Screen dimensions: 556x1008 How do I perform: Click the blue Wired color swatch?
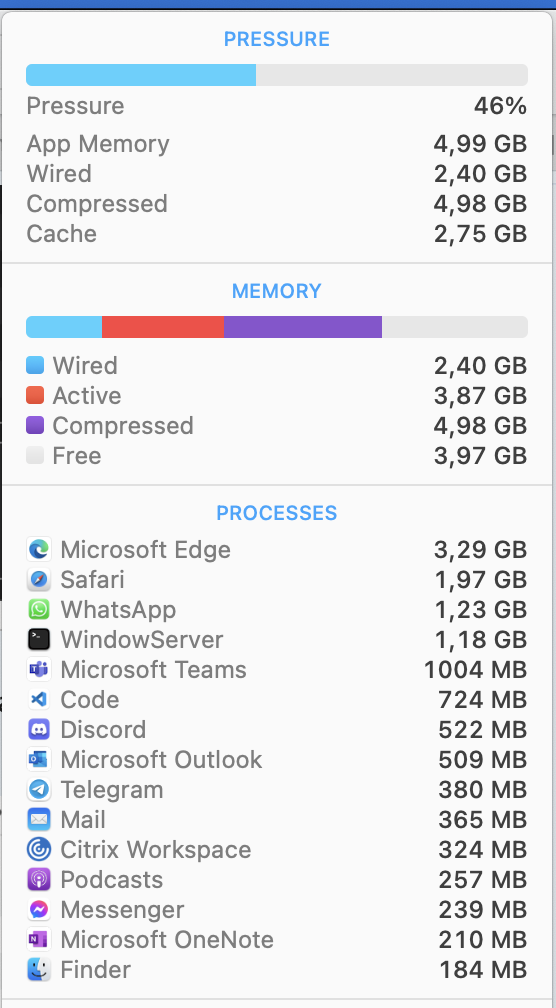click(x=35, y=365)
